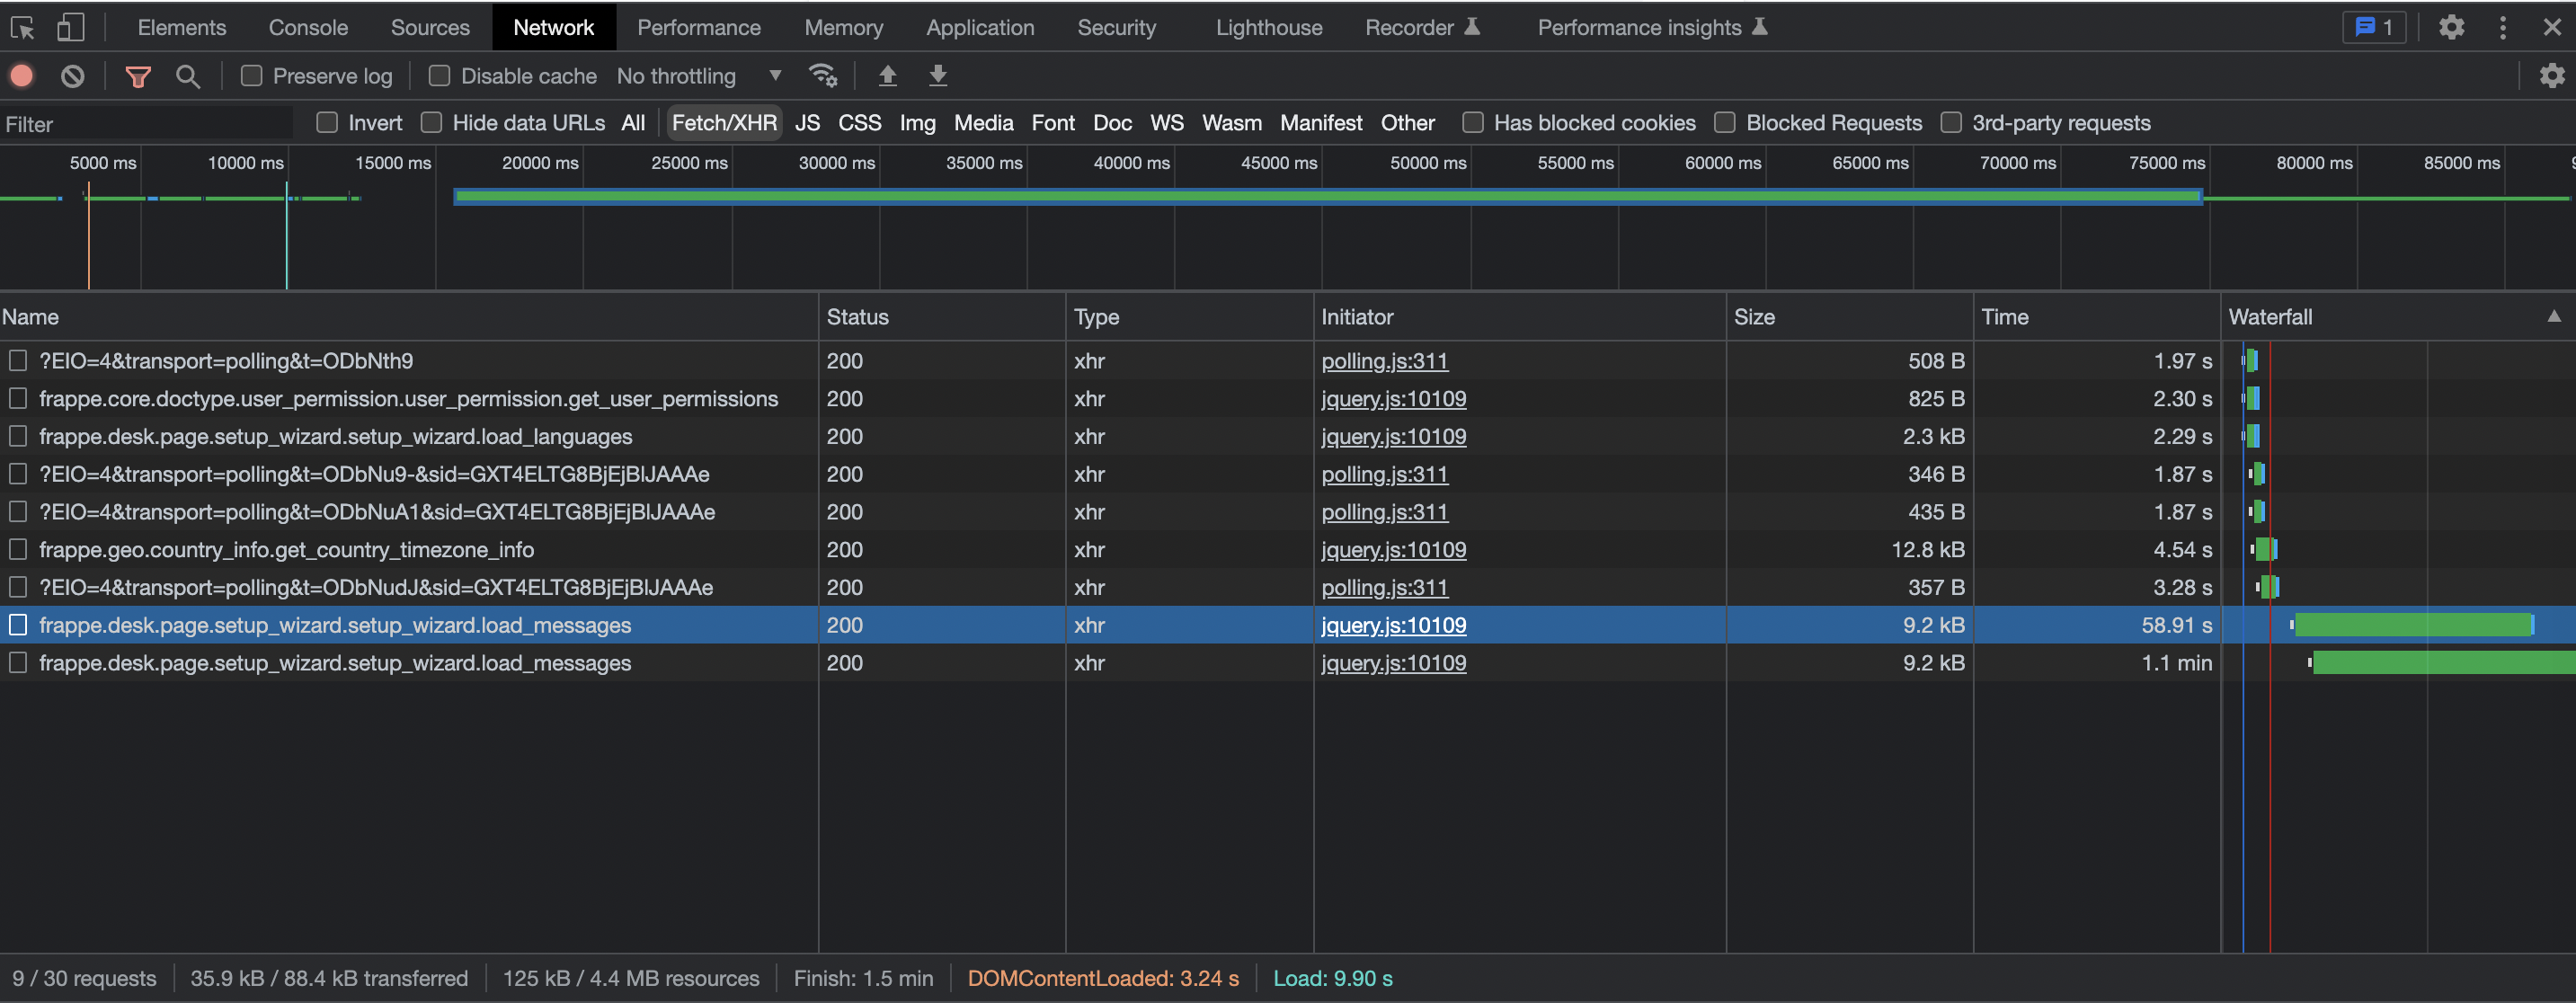Click the 58.91 s waterfall bar
Viewport: 2576px width, 1003px height.
2412,626
